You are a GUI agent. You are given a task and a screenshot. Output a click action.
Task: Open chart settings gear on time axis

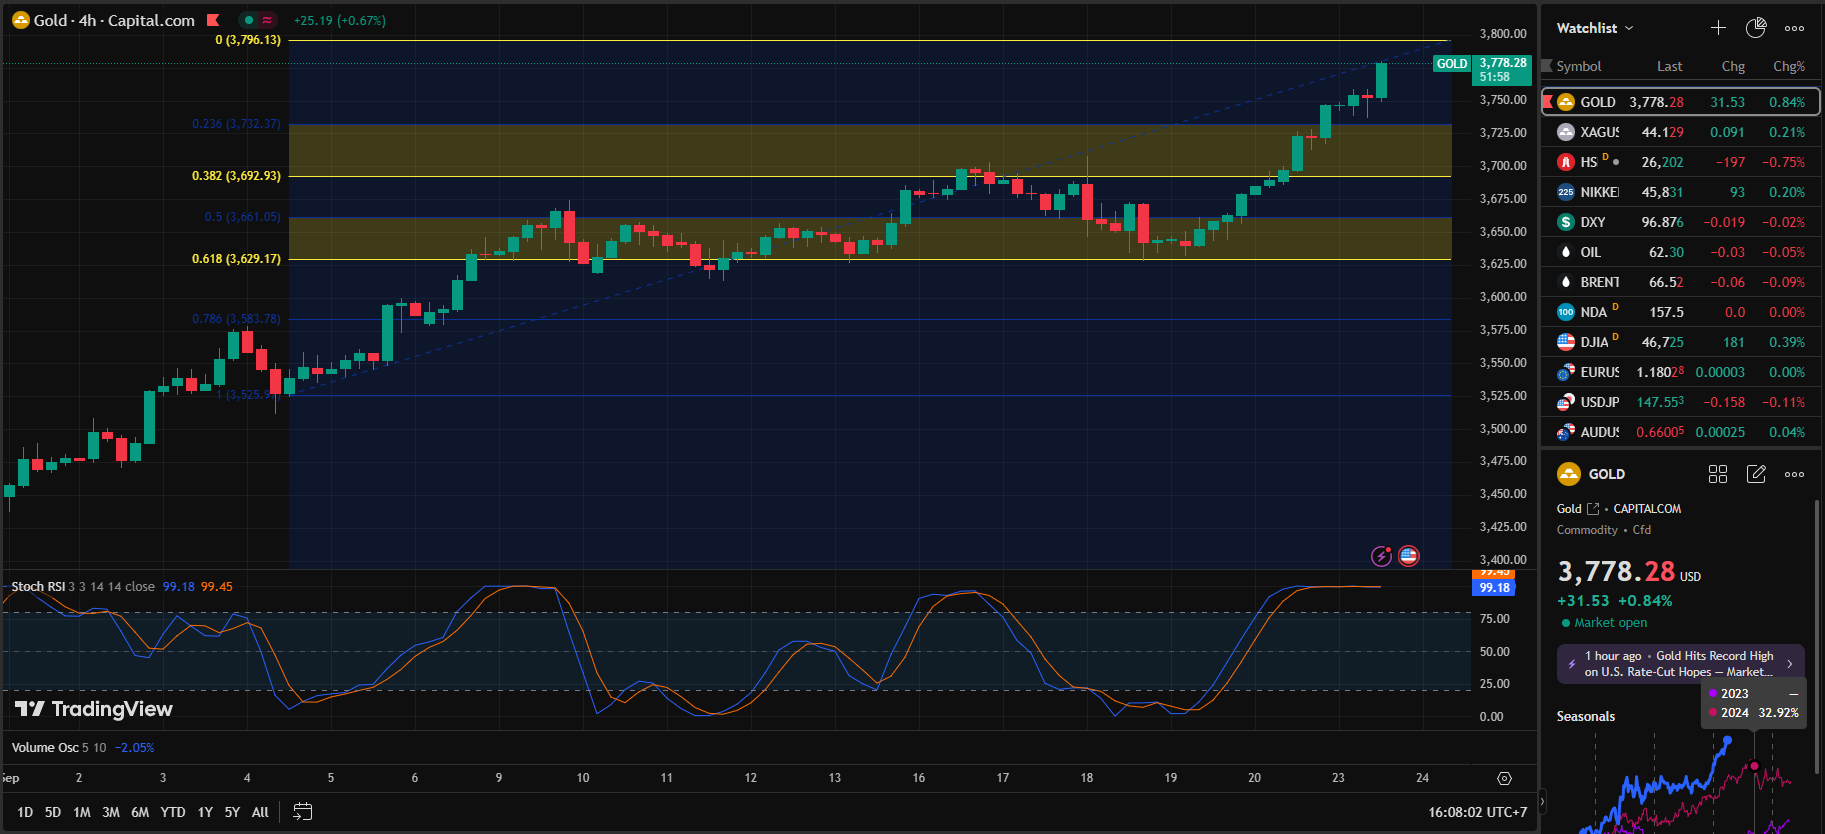[1504, 778]
